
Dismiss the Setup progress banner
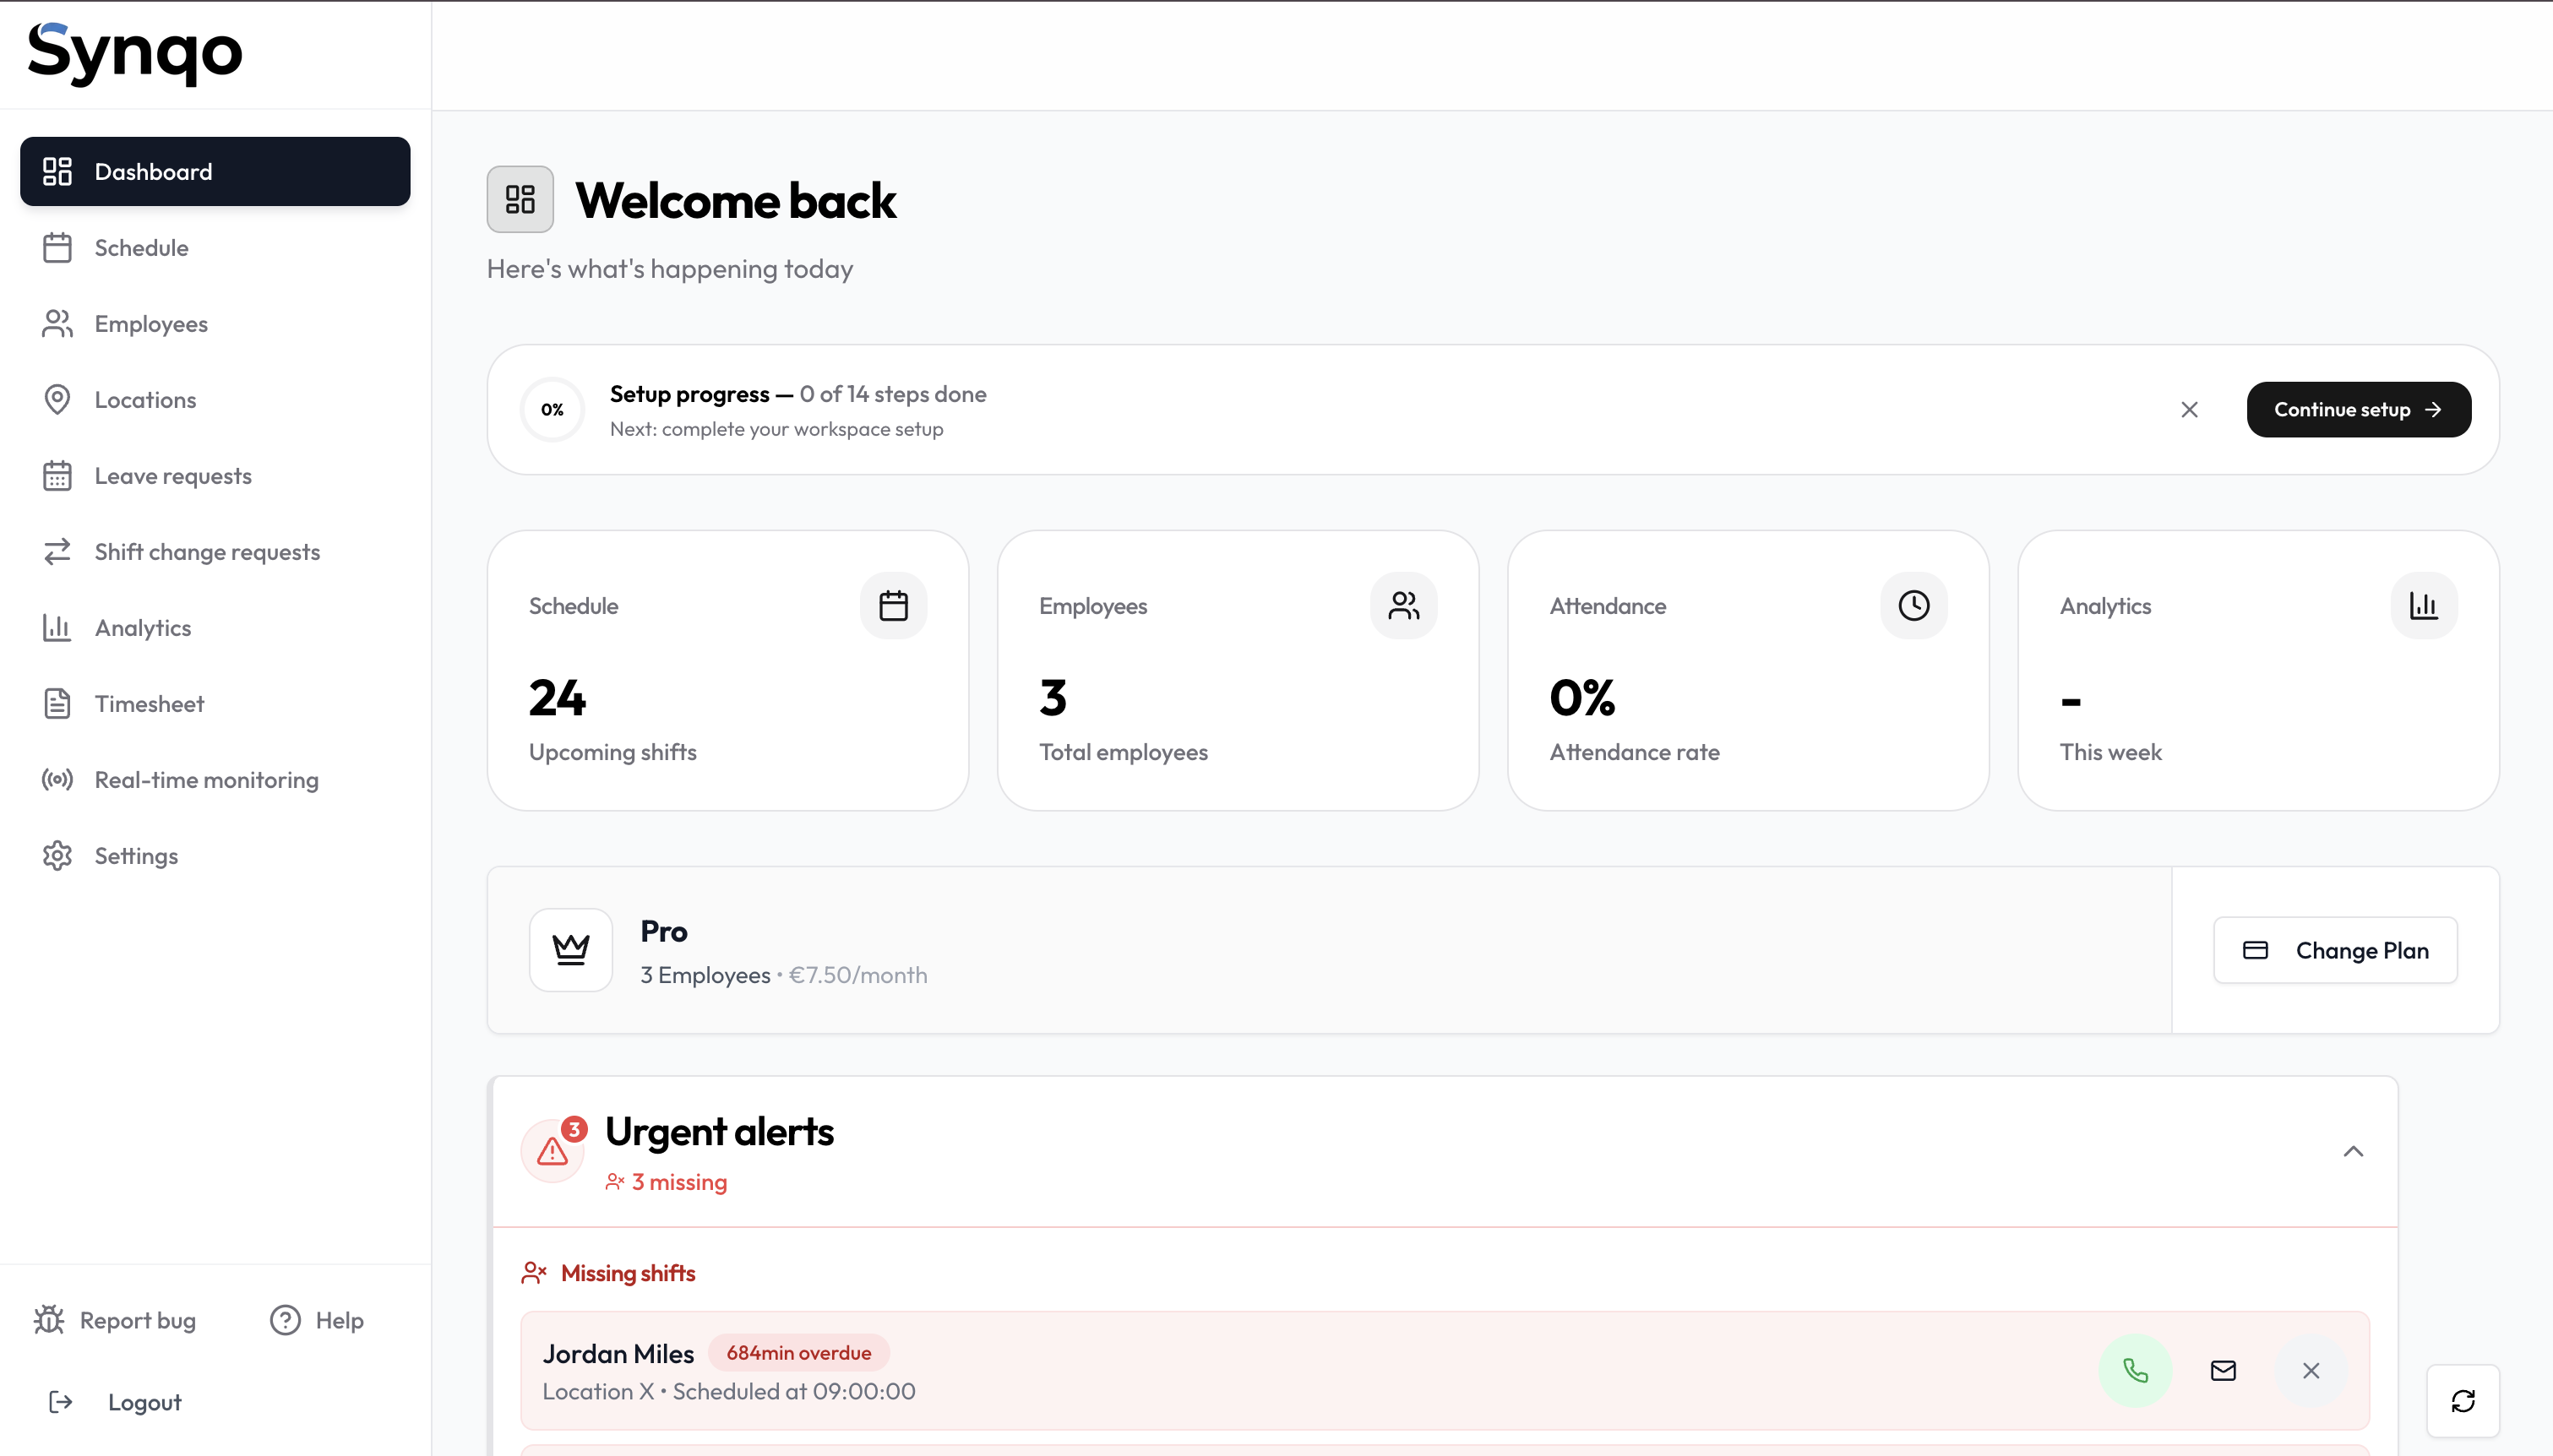point(2189,410)
